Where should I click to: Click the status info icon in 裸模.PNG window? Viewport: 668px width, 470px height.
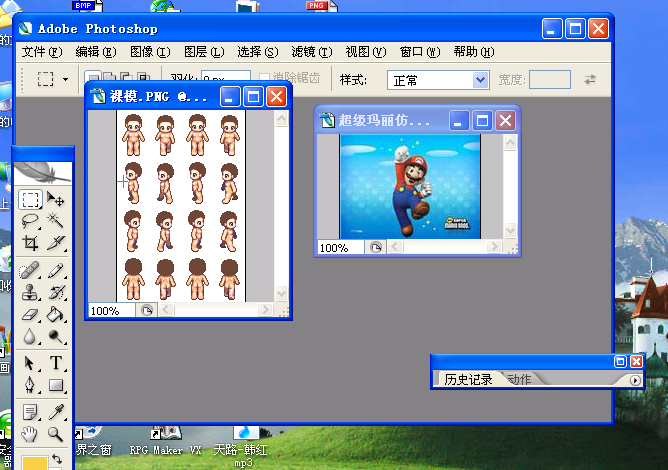(147, 310)
